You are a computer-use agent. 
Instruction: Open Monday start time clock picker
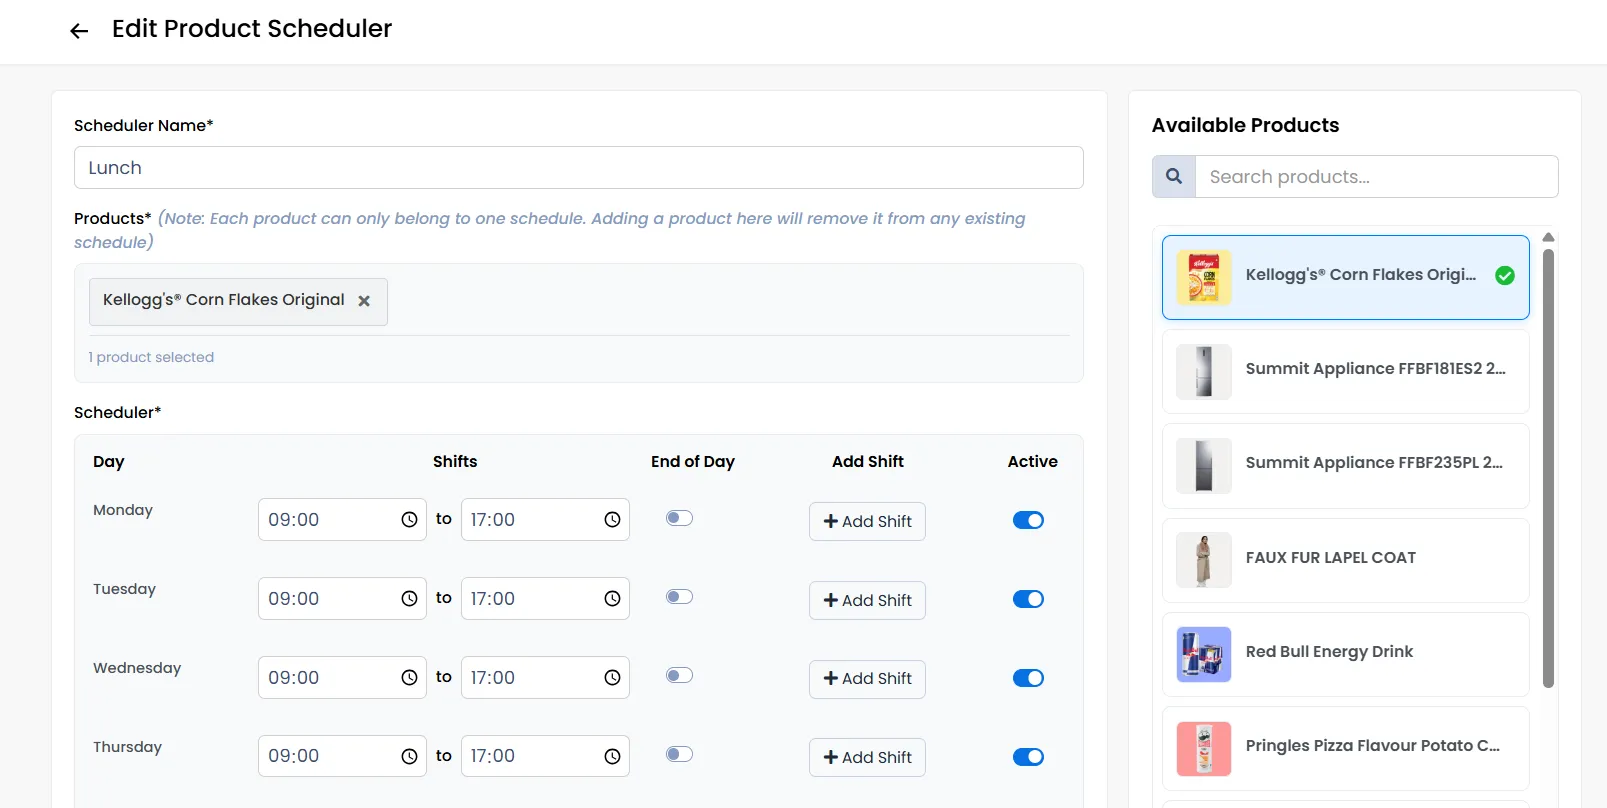click(409, 520)
